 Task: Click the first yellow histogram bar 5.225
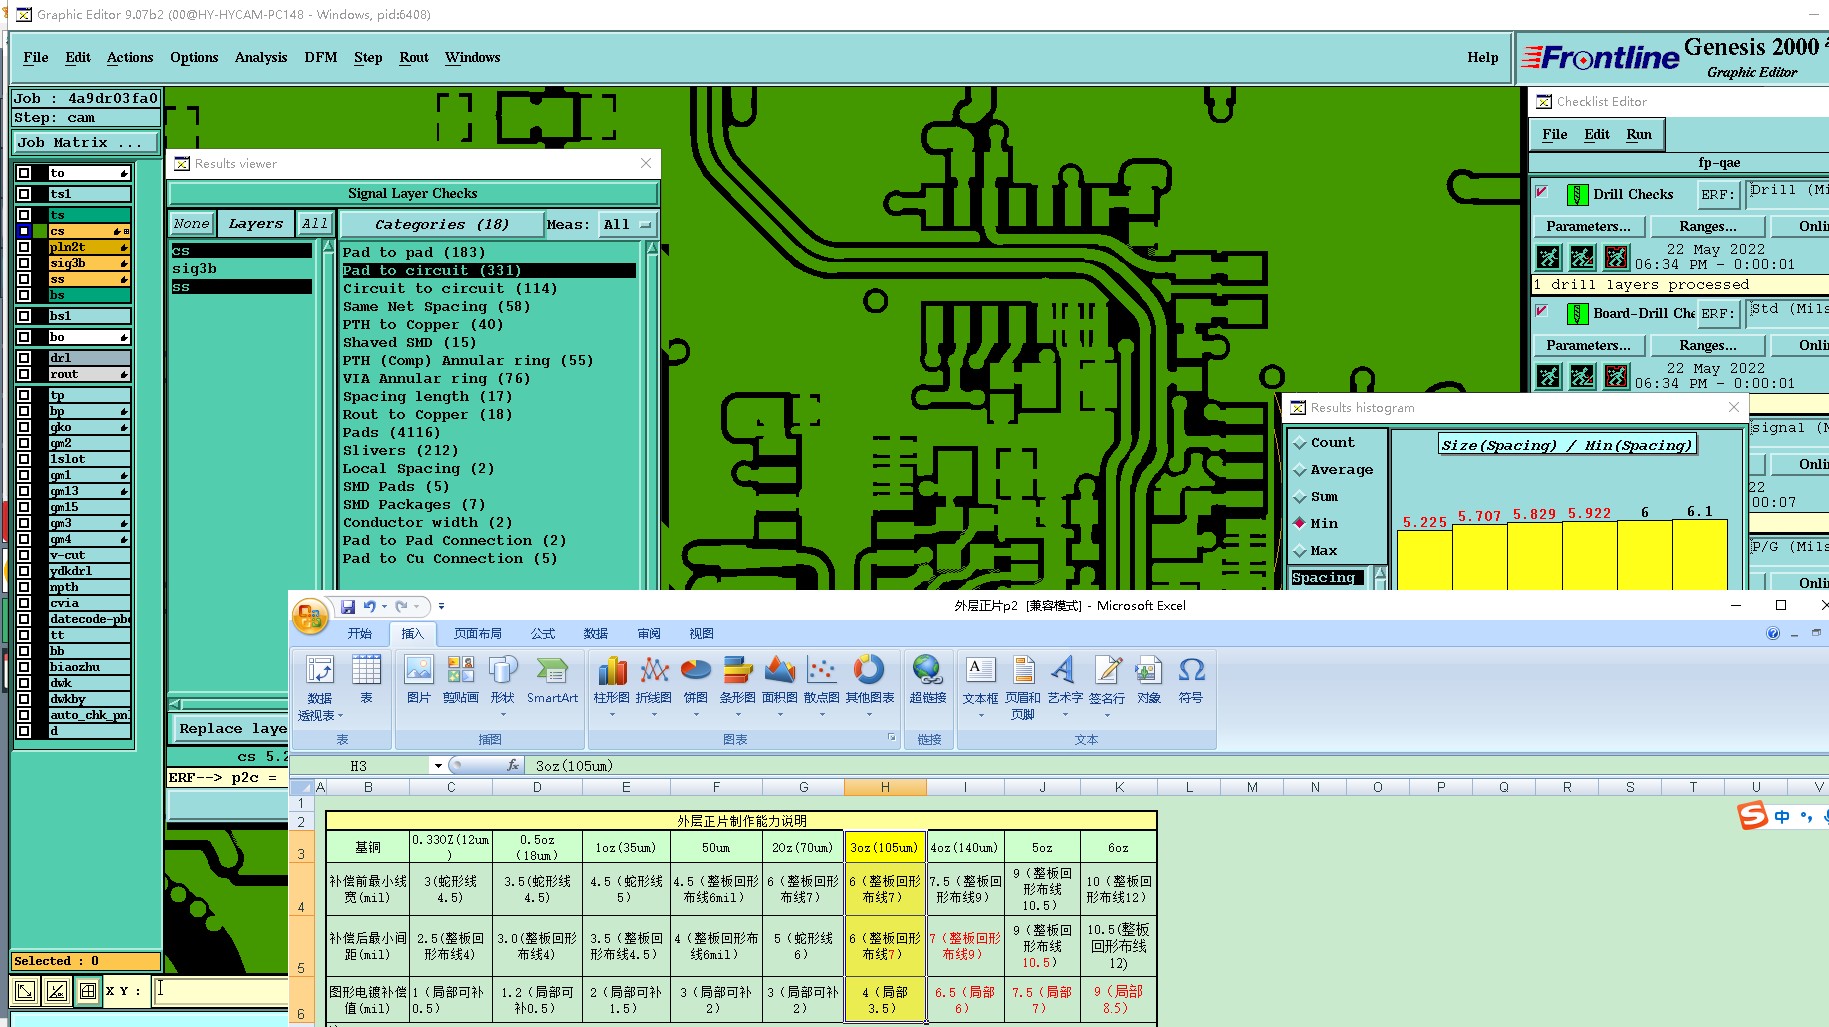point(1424,560)
